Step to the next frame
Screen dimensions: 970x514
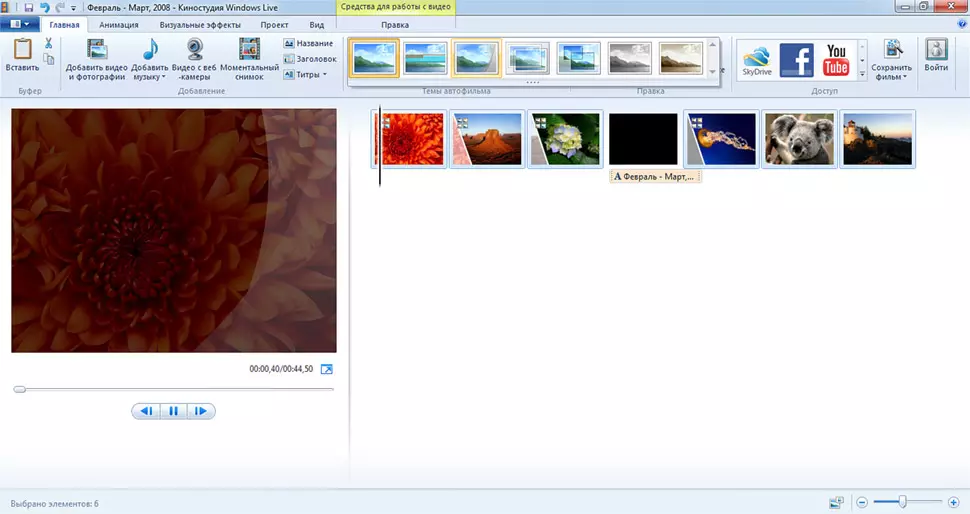pyautogui.click(x=201, y=411)
